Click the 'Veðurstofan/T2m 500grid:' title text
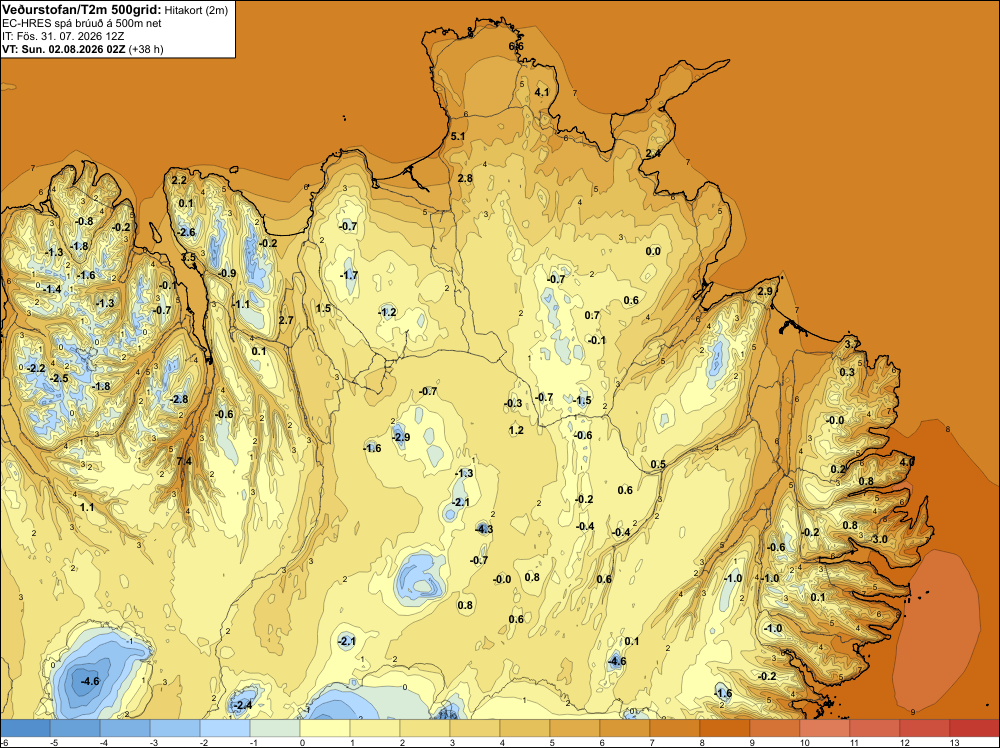 (x=82, y=10)
